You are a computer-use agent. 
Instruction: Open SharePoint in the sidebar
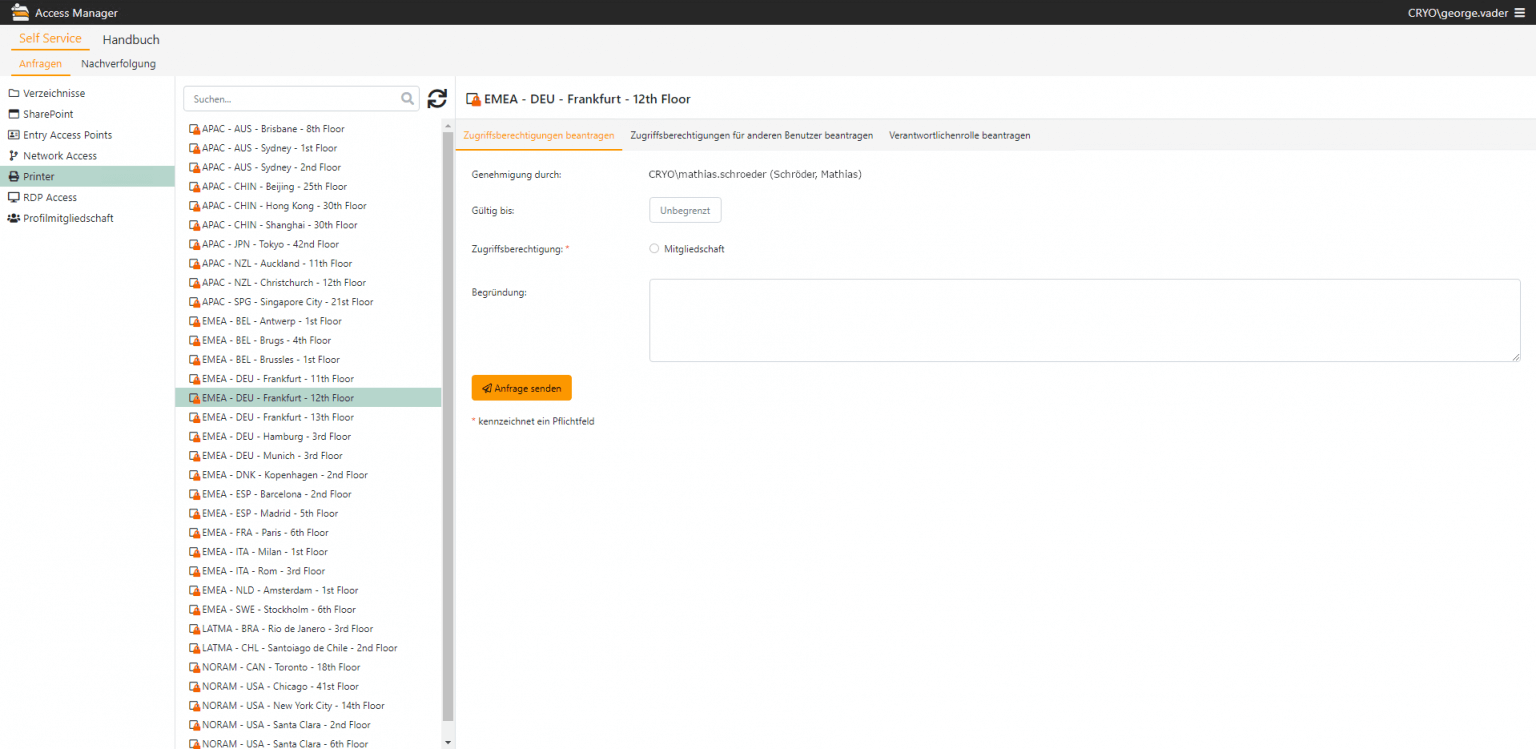(48, 114)
